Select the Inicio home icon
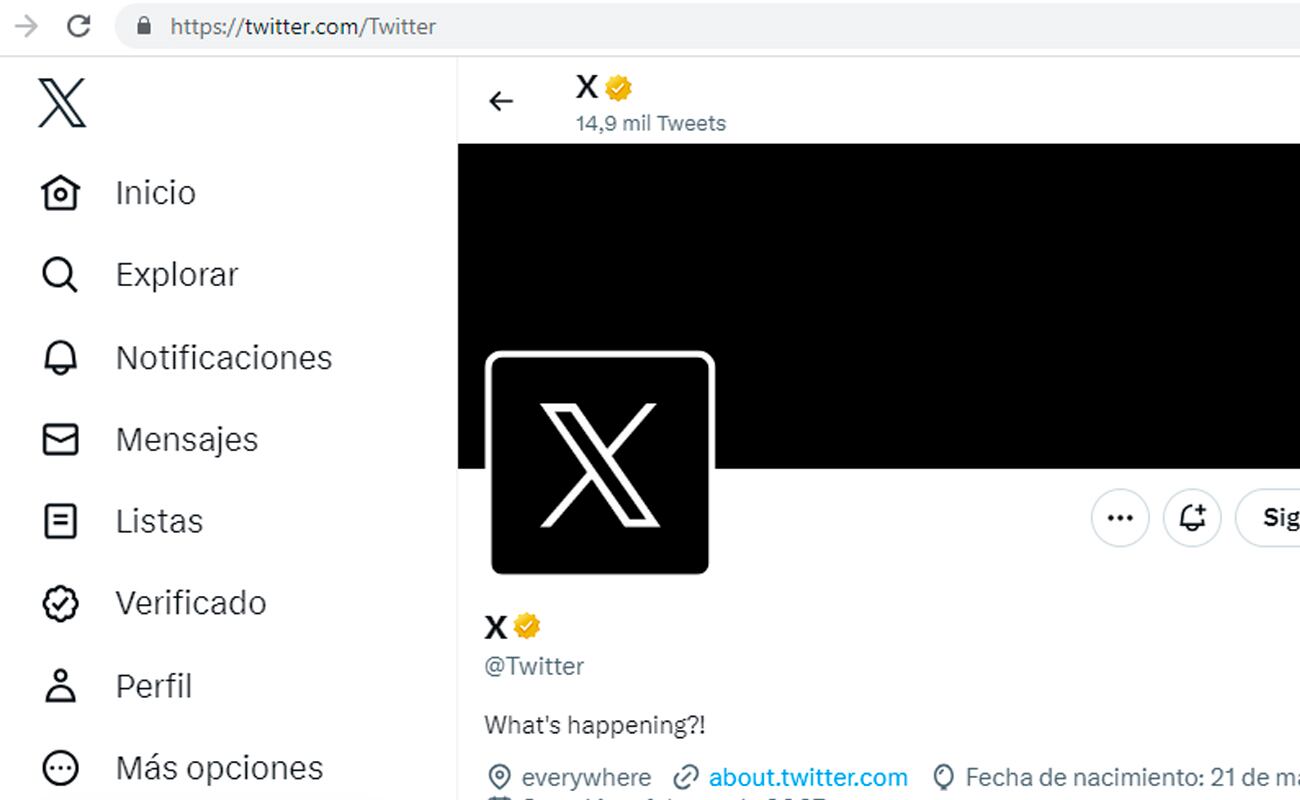Image resolution: width=1300 pixels, height=800 pixels. (x=60, y=192)
